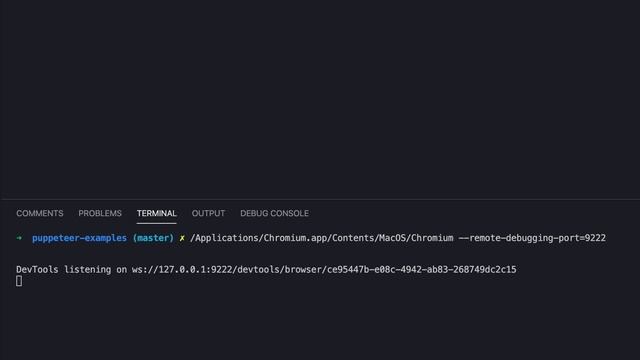Click the green prompt arrow in terminal
Viewport: 640px width, 360px height.
coord(19,238)
